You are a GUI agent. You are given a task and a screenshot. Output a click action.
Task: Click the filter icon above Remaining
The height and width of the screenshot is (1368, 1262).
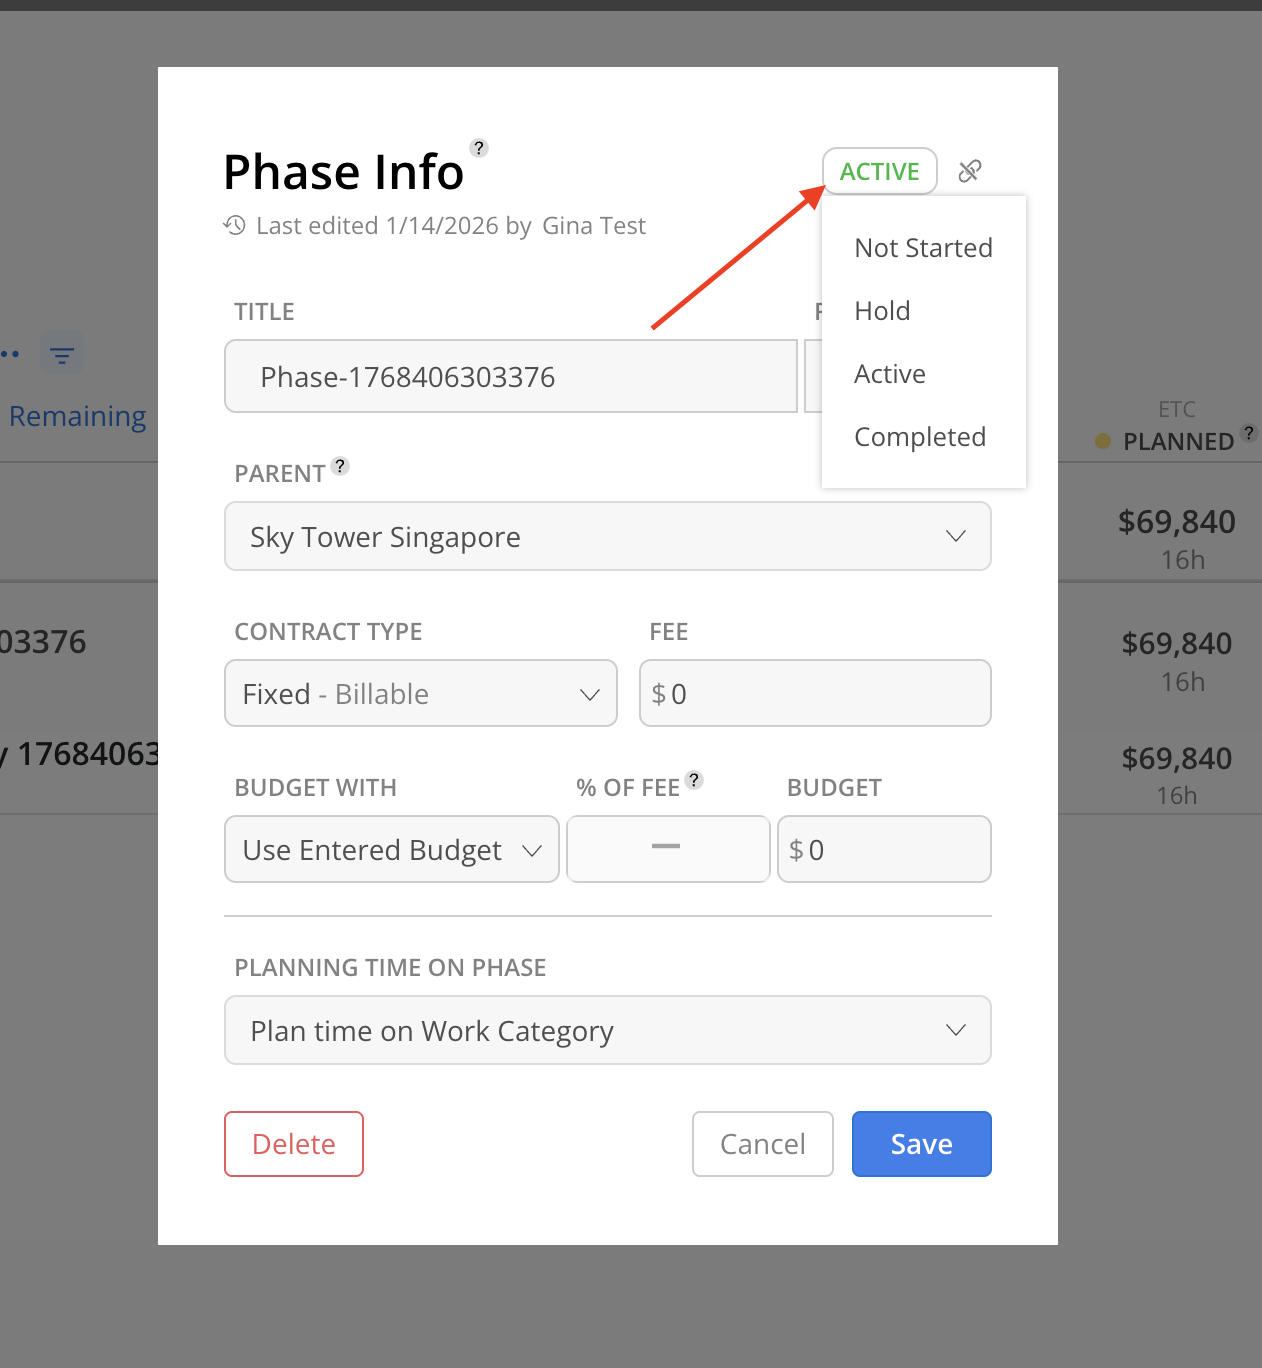(62, 355)
